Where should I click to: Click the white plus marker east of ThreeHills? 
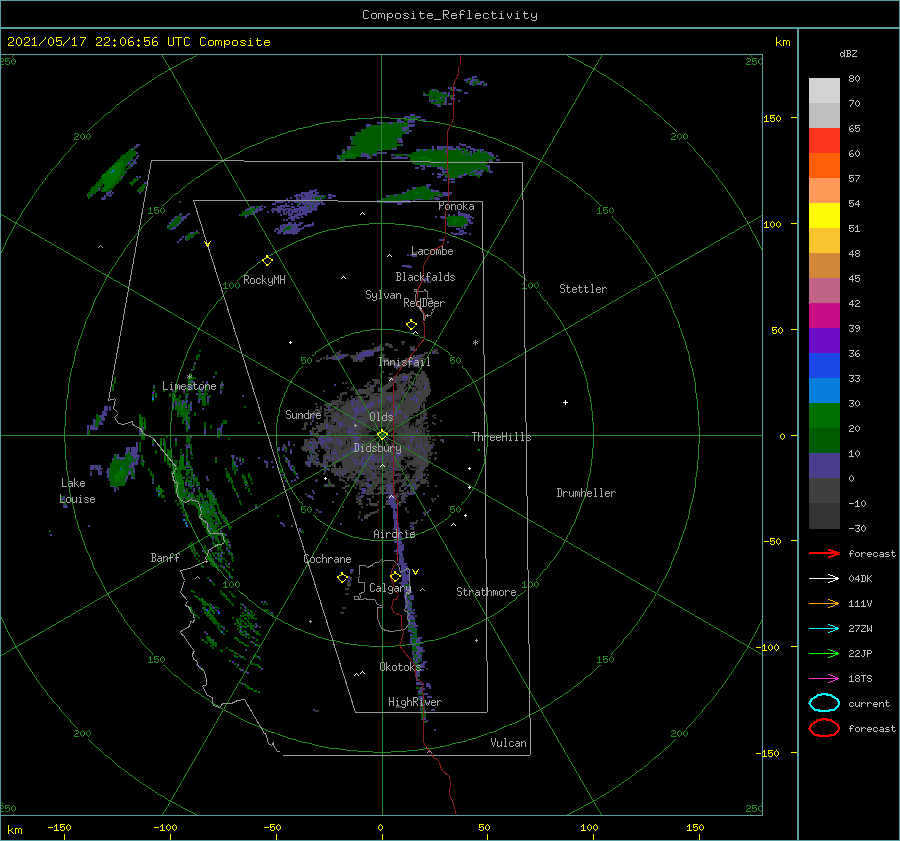click(565, 402)
